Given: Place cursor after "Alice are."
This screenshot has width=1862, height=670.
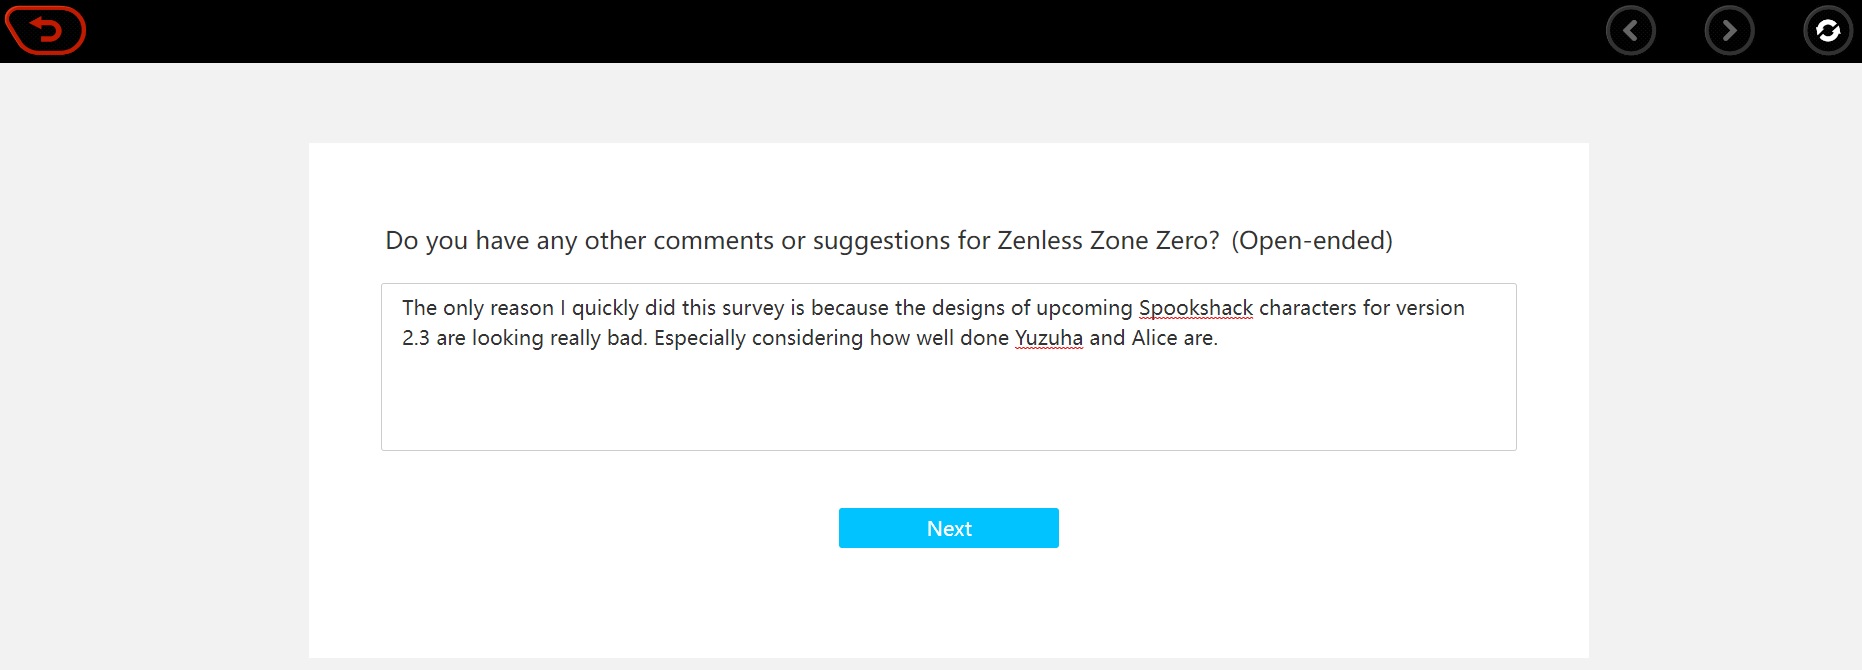Looking at the screenshot, I should coord(1219,338).
